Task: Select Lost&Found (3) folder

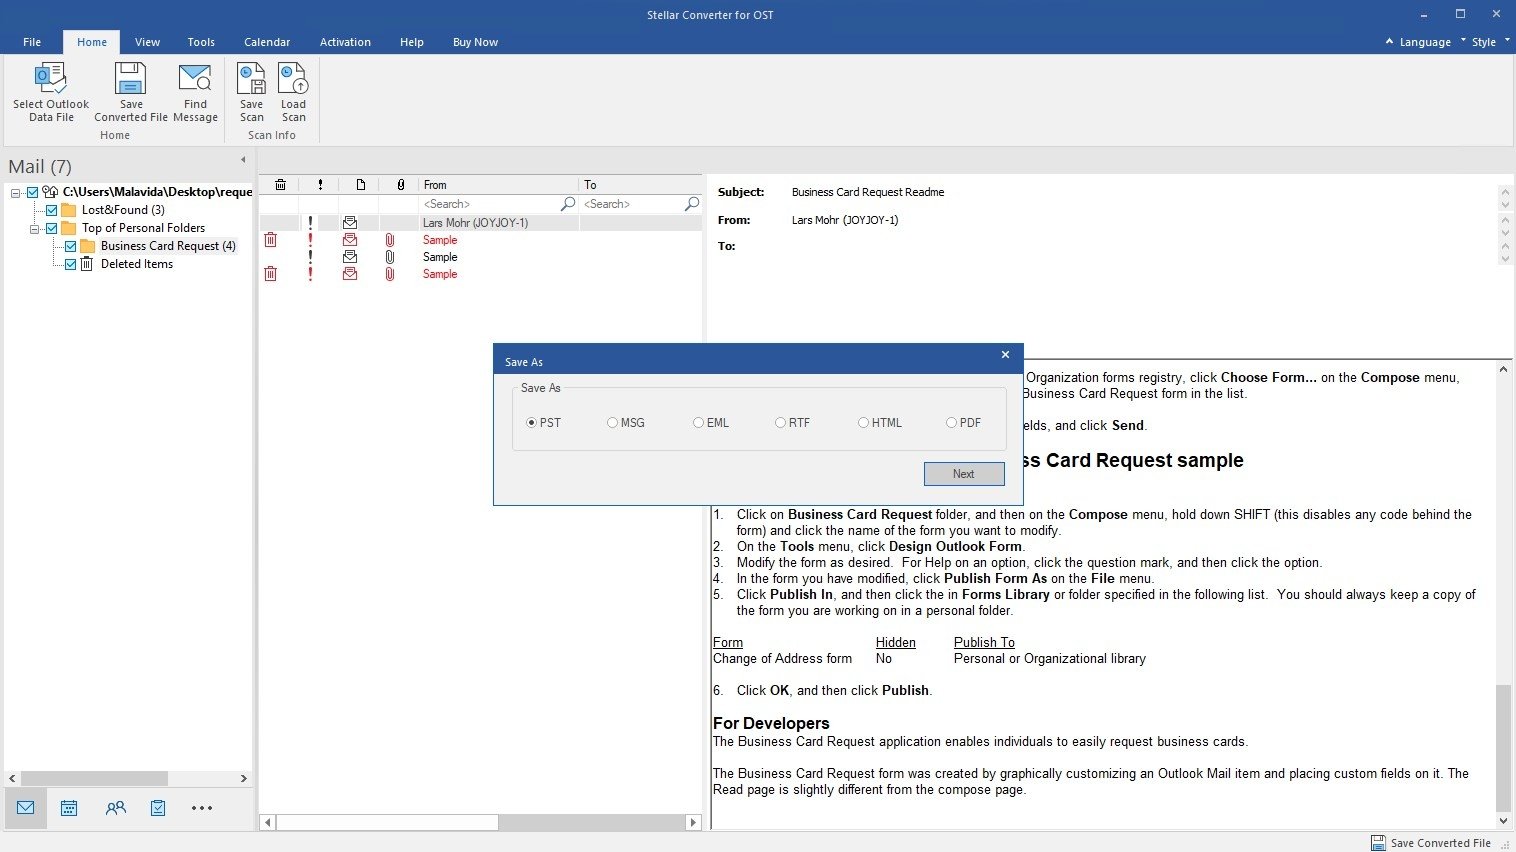Action: tap(123, 210)
